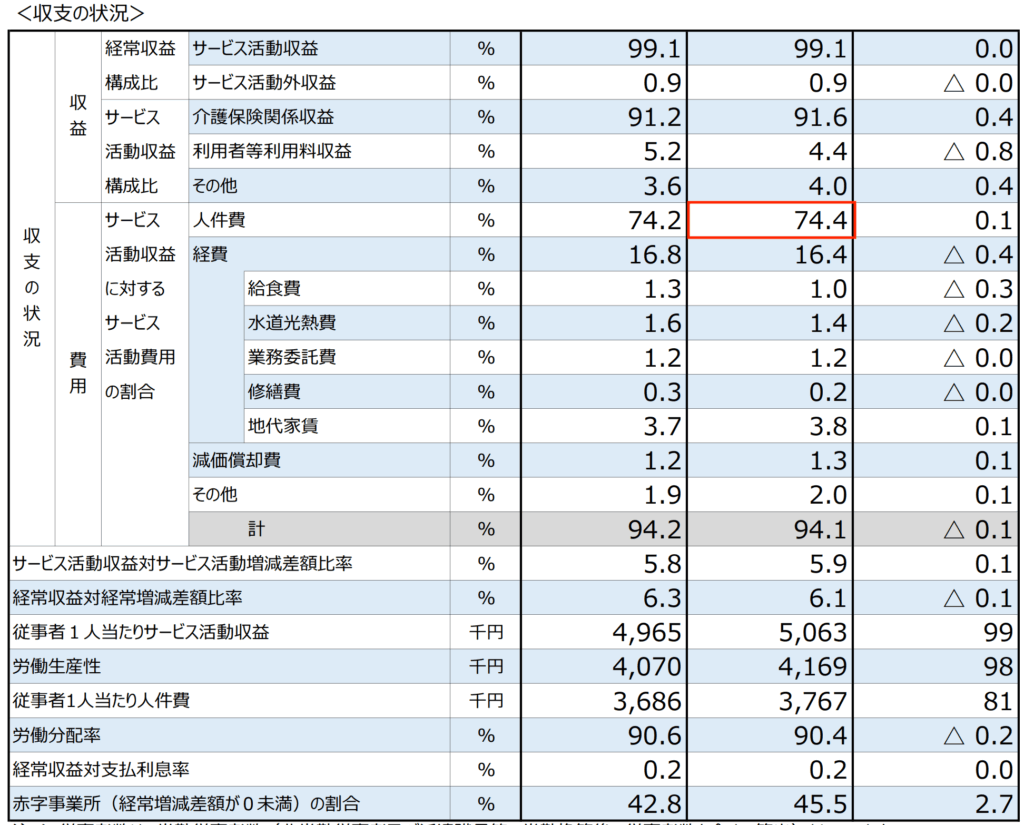
Task: Click the 水道光熱費 row label
Action: 290,323
